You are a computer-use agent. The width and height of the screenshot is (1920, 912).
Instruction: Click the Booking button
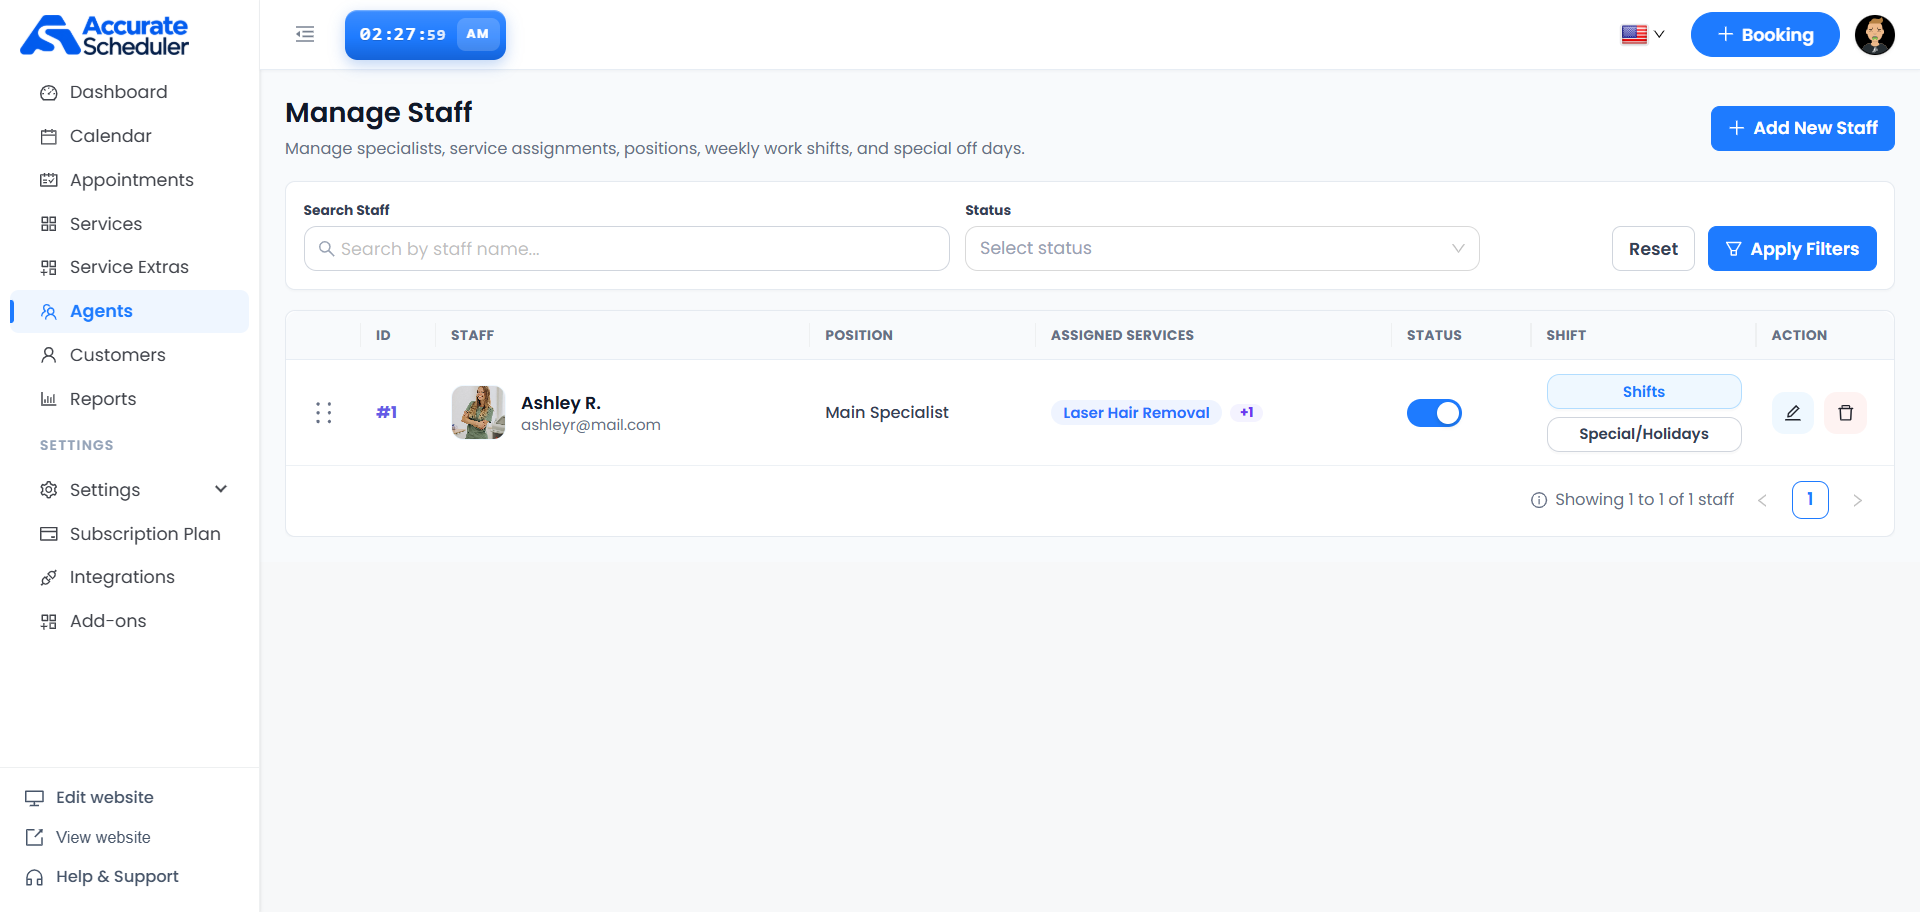point(1765,35)
